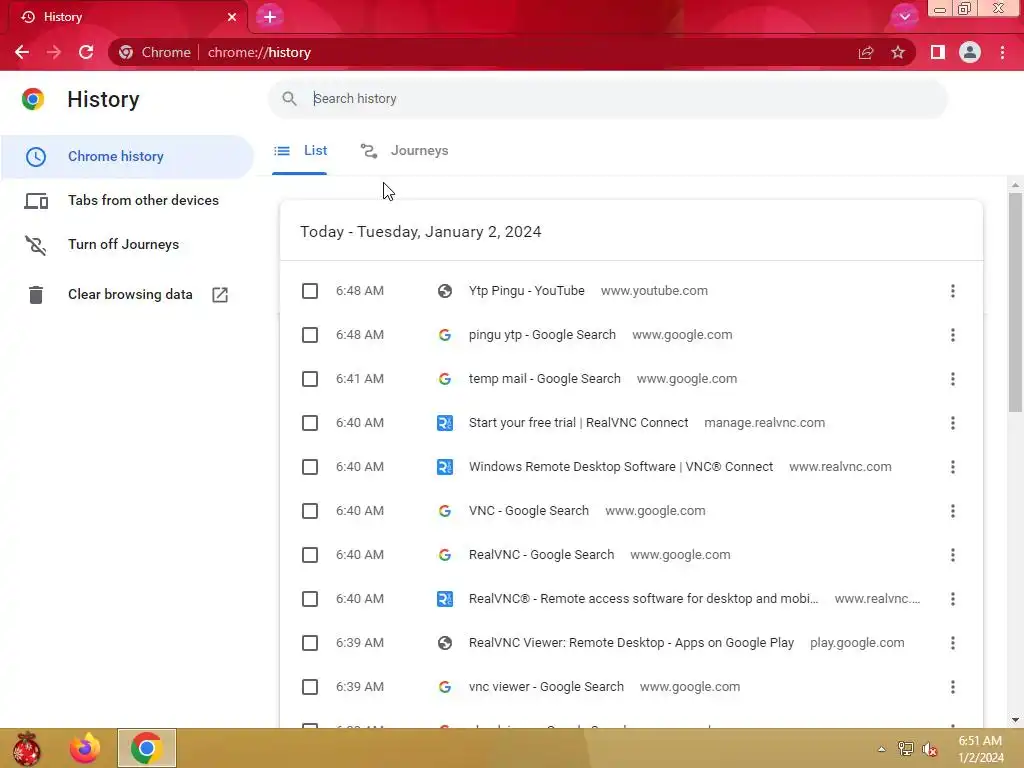Click the magnifier icon in Search history
The width and height of the screenshot is (1024, 768).
coord(289,99)
